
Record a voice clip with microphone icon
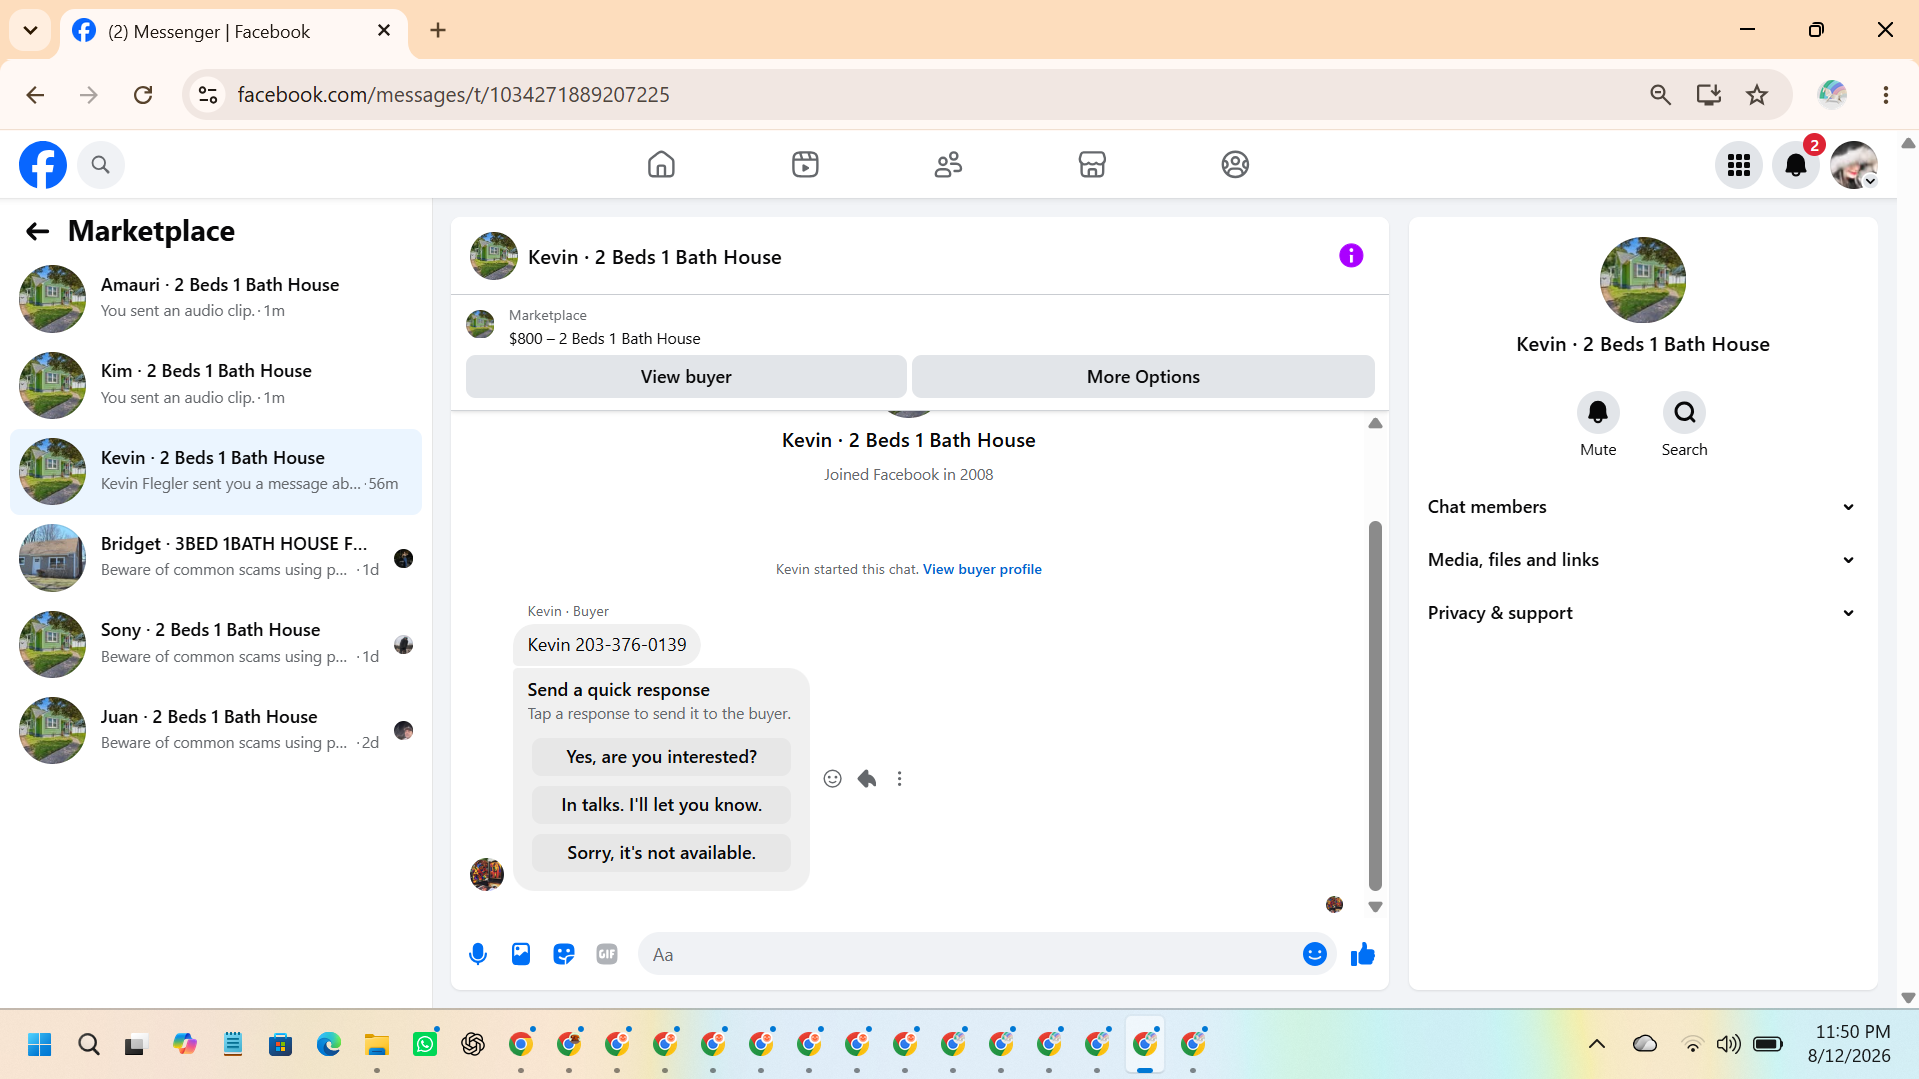click(478, 954)
